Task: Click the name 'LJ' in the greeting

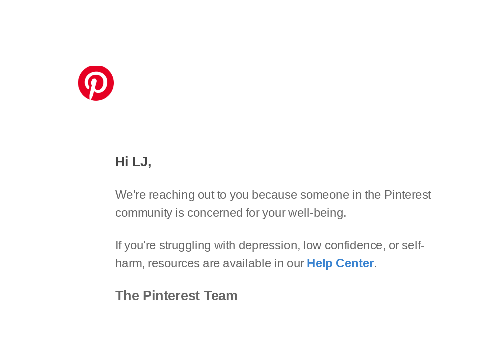Action: [141, 162]
